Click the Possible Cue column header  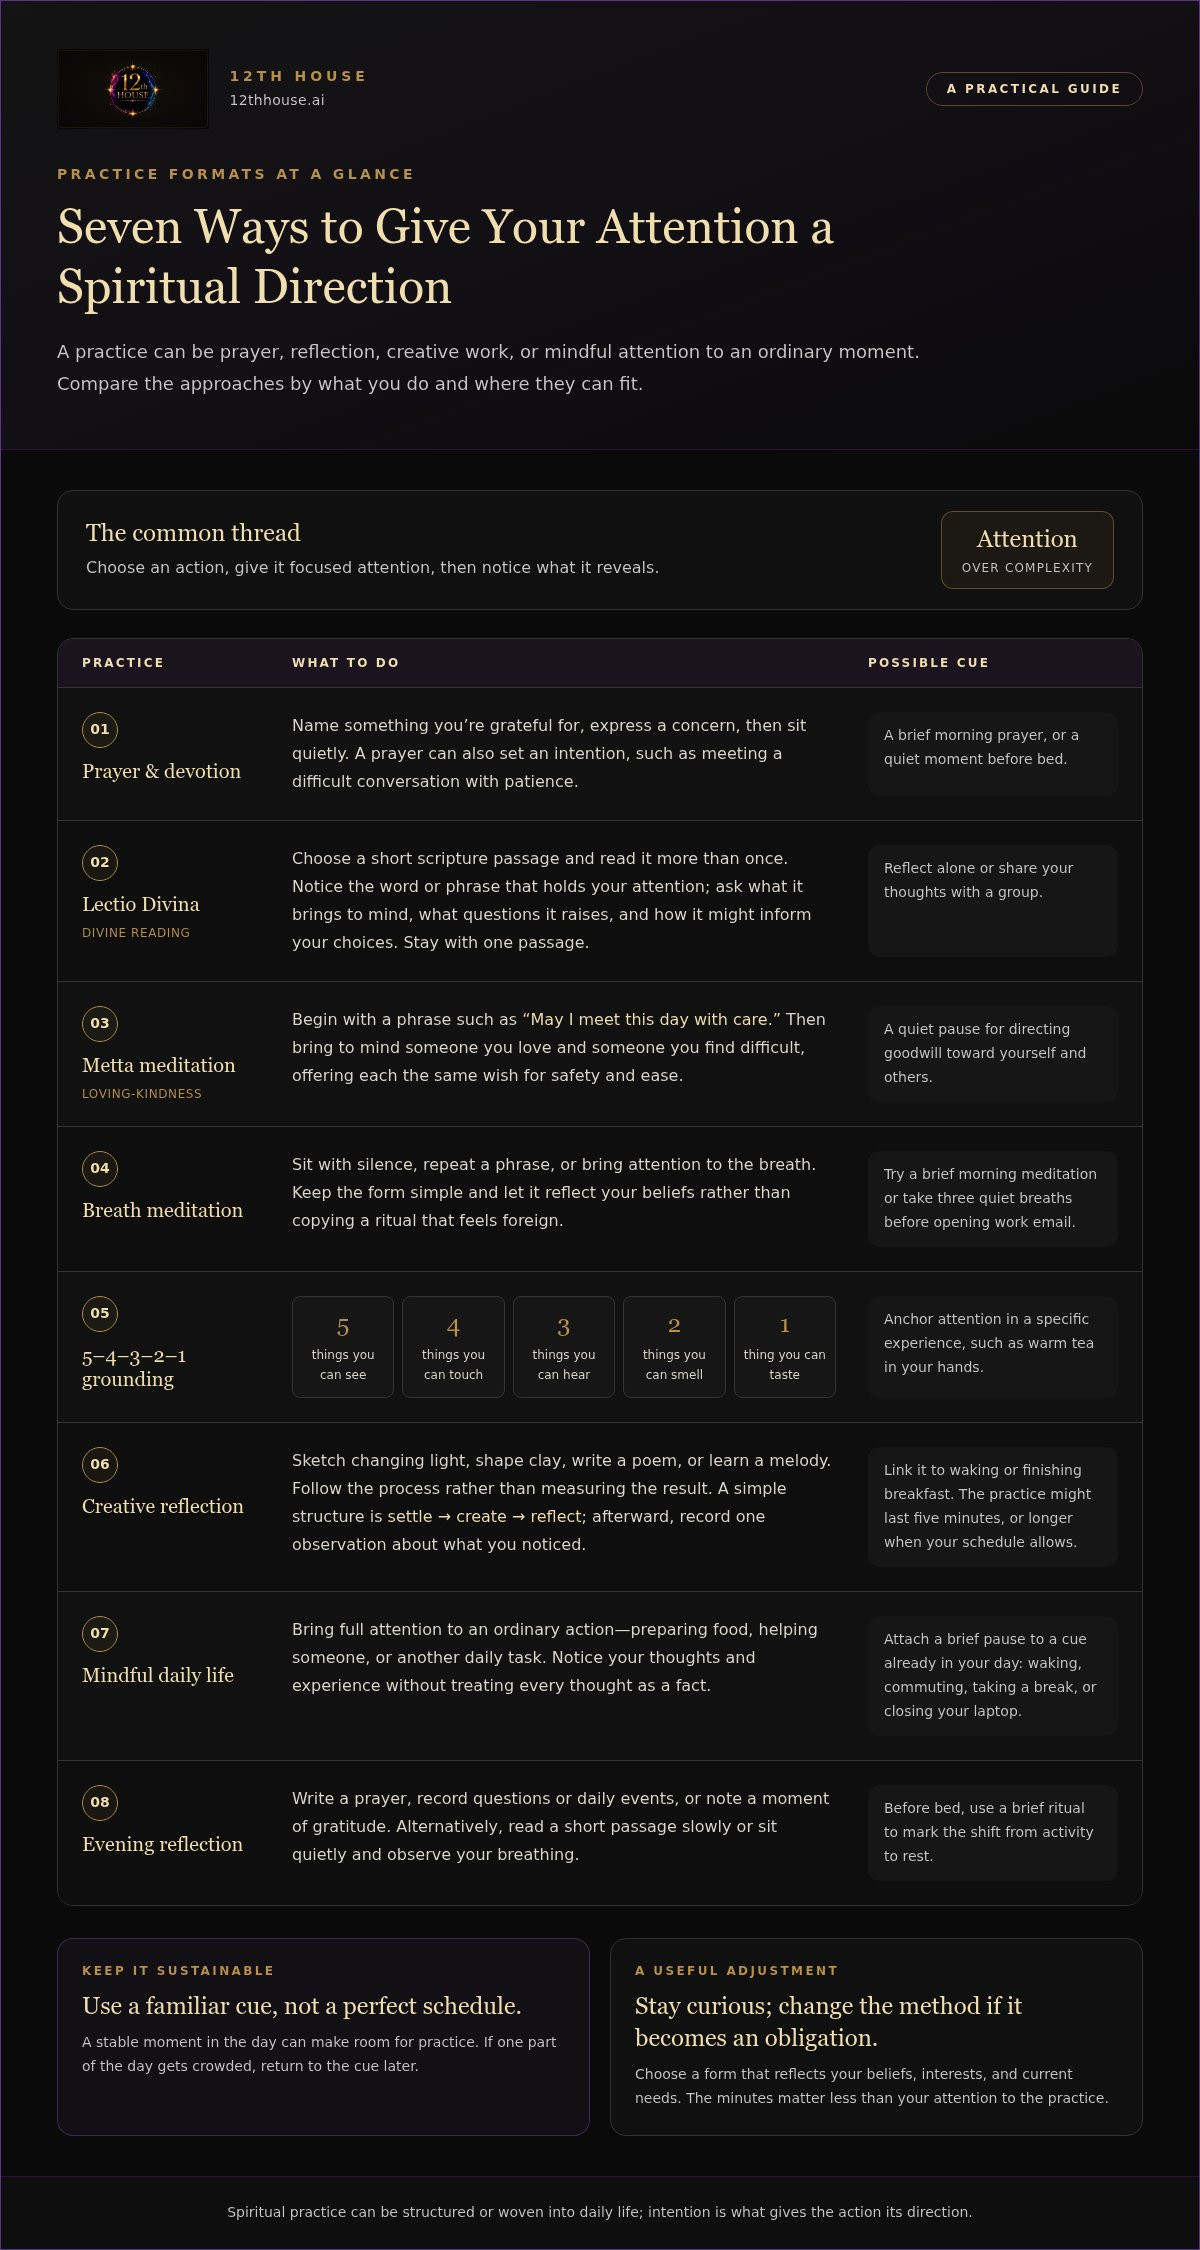928,663
